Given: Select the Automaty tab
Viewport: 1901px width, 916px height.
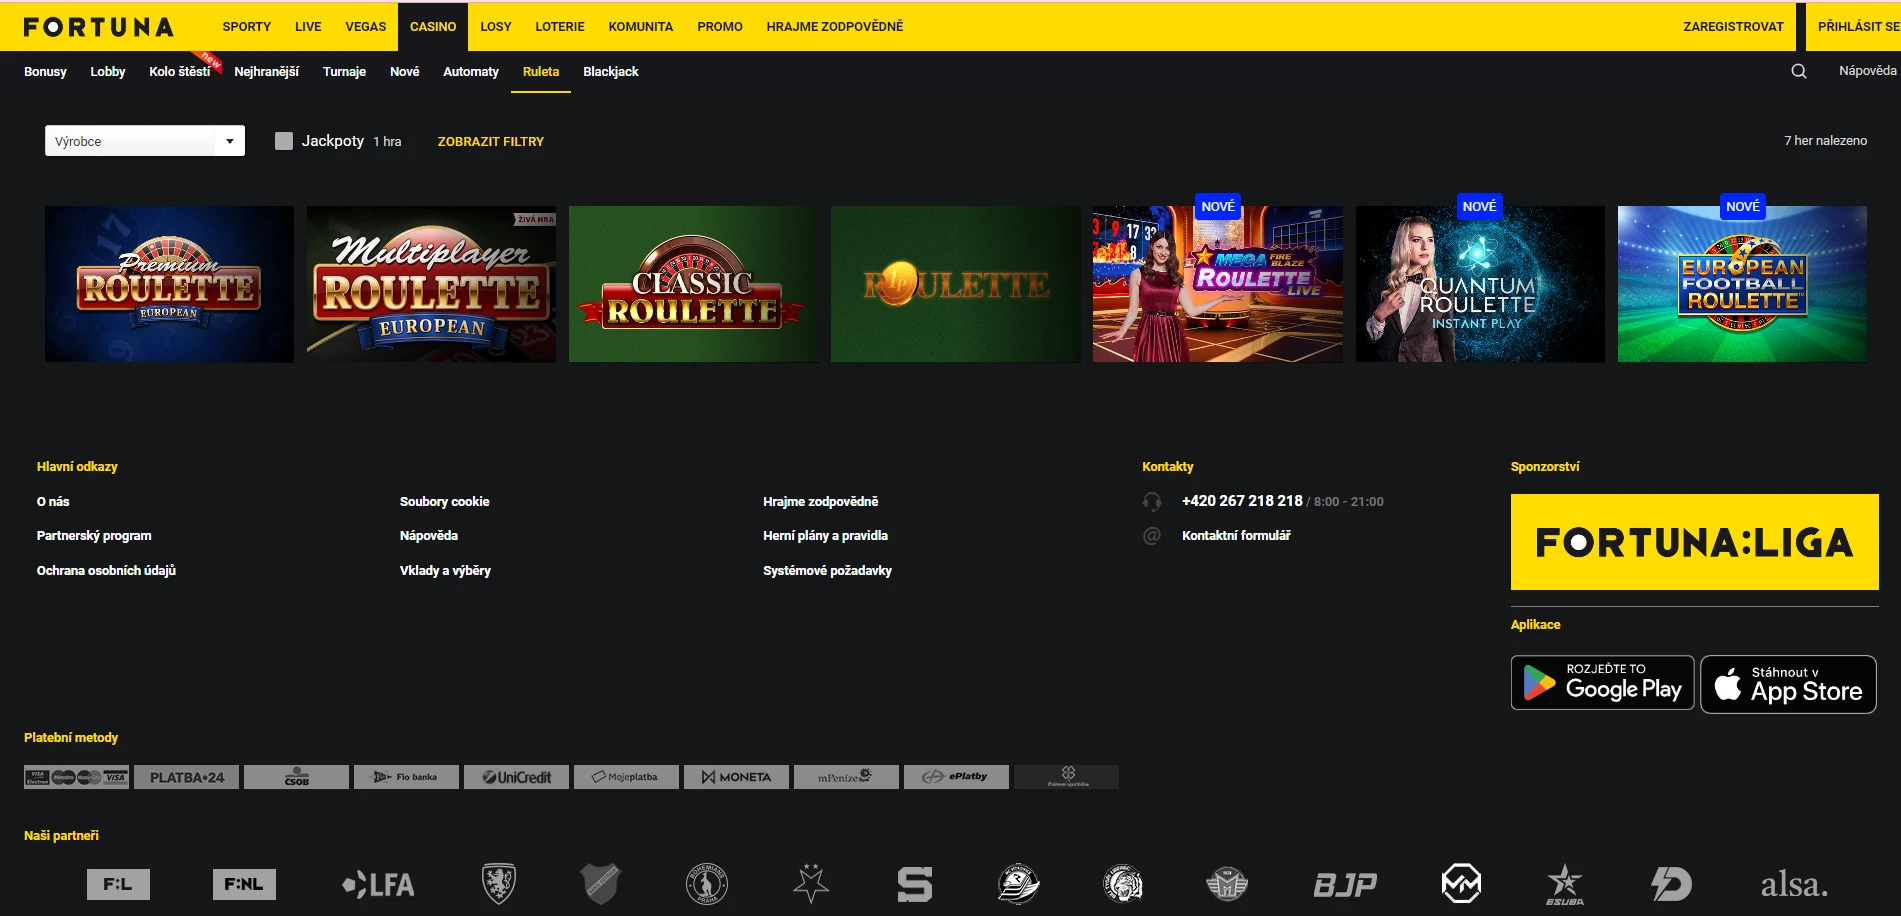Looking at the screenshot, I should pos(470,72).
